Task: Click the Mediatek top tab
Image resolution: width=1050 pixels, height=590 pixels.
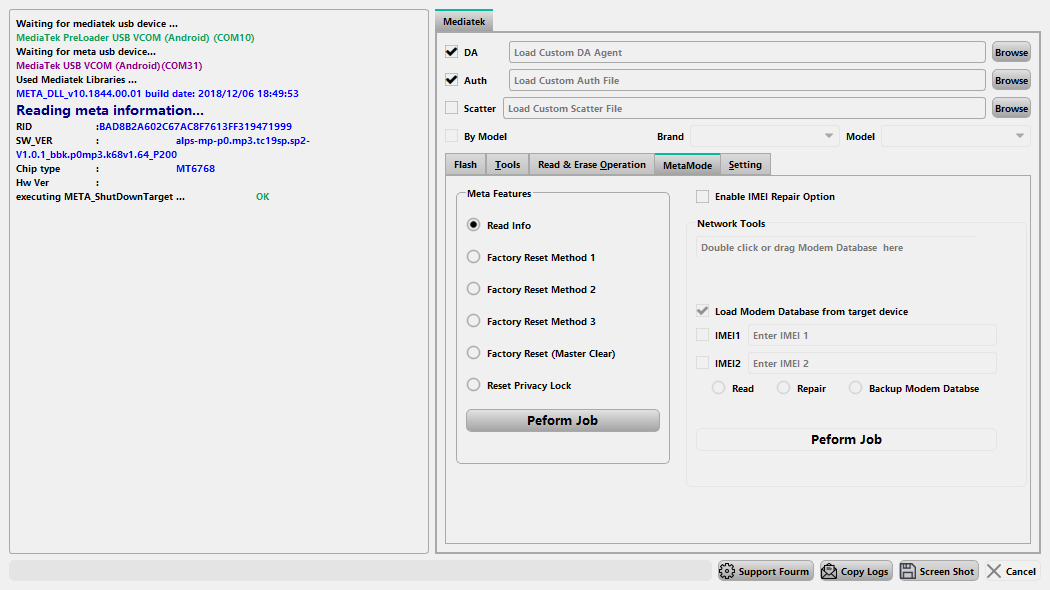Action: point(464,21)
